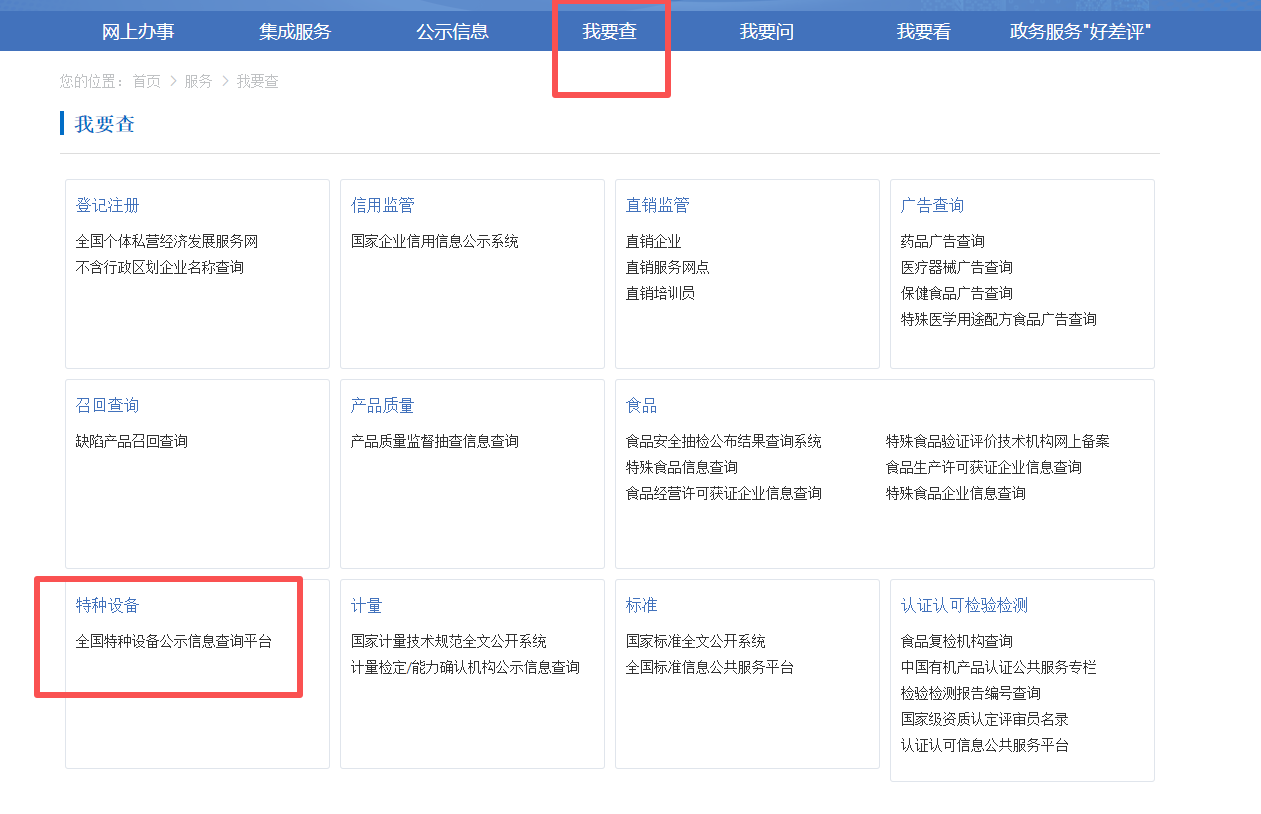
Task: Open 产品质量监督抽查信息查询 link
Action: tap(435, 441)
